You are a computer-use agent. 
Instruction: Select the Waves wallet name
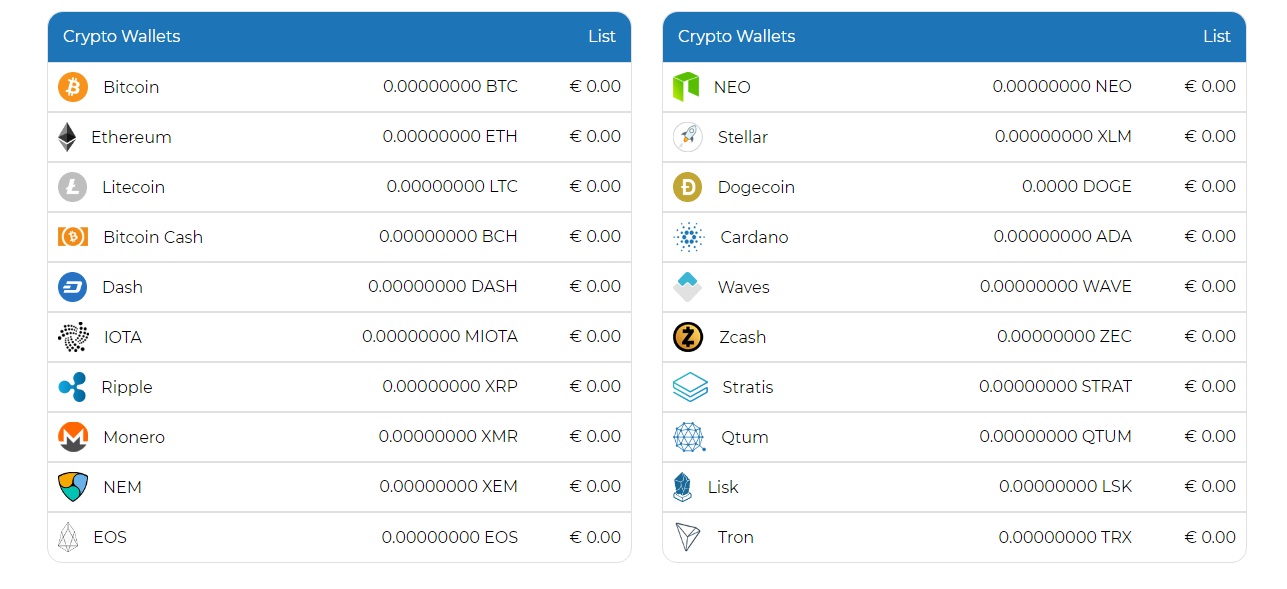(744, 287)
